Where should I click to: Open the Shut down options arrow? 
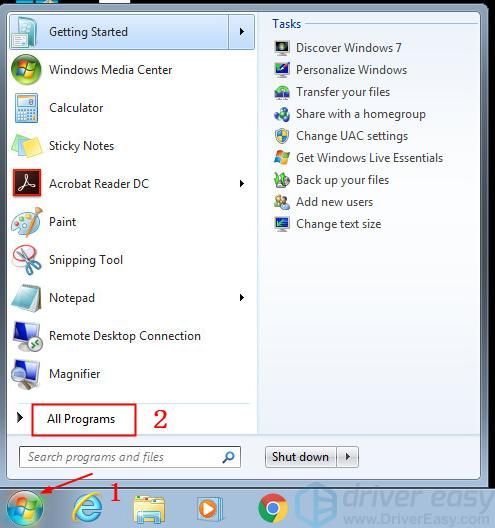pos(348,457)
